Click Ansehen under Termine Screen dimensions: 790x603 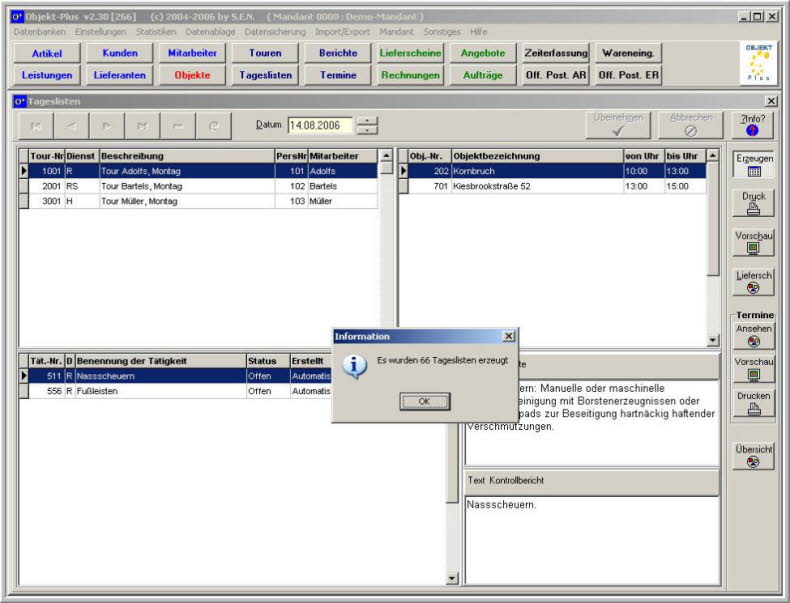[754, 336]
